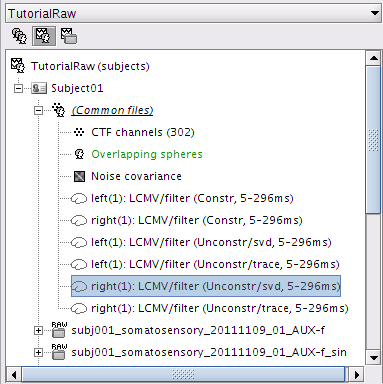Select right(1): LCMV/filter (Unconstr/trace, 5-296ms)

tap(220, 308)
